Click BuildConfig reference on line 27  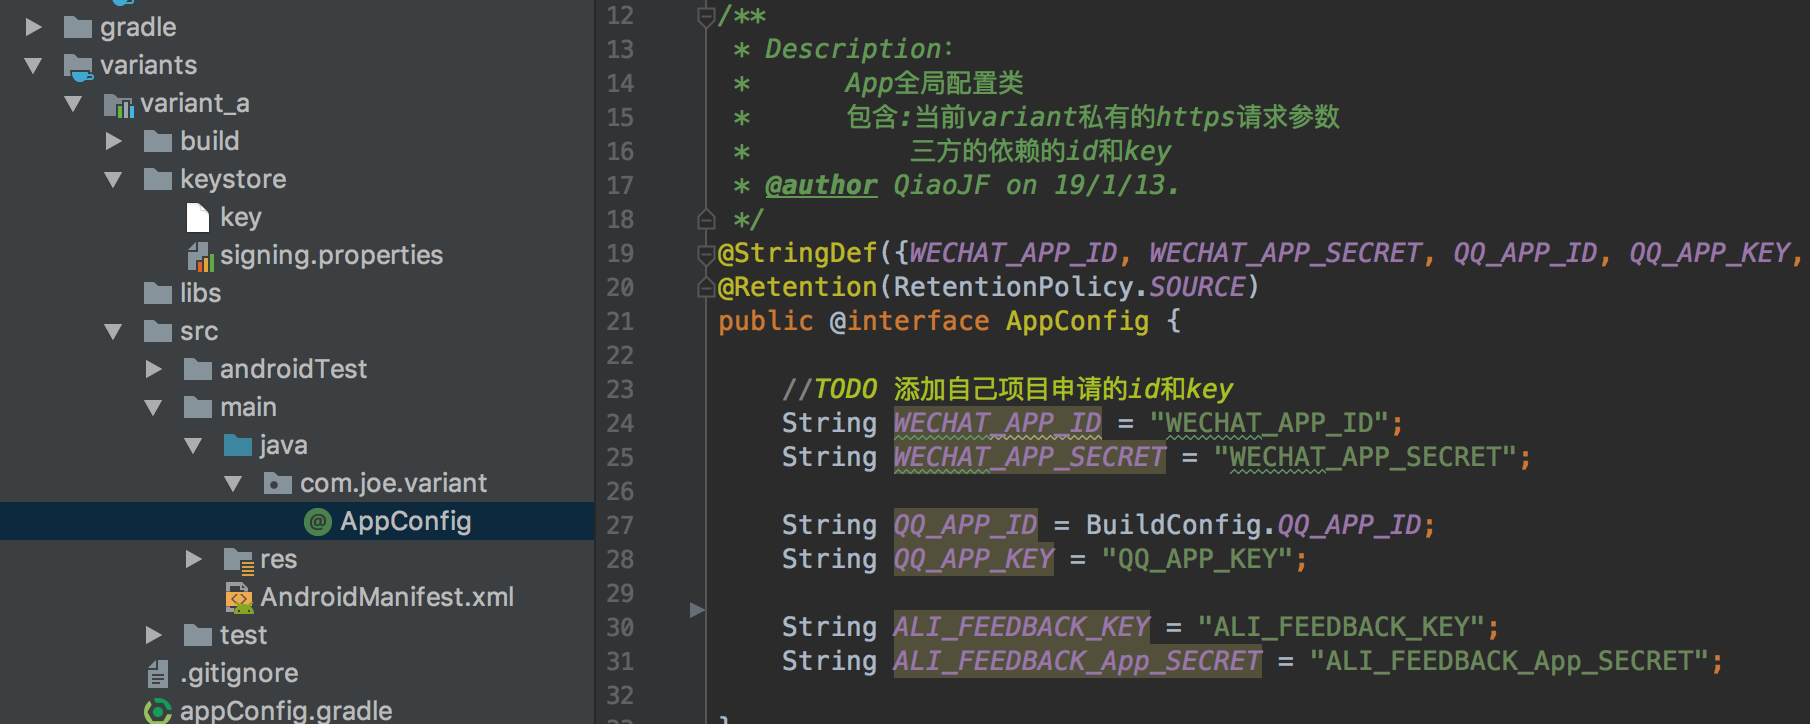point(1173,525)
